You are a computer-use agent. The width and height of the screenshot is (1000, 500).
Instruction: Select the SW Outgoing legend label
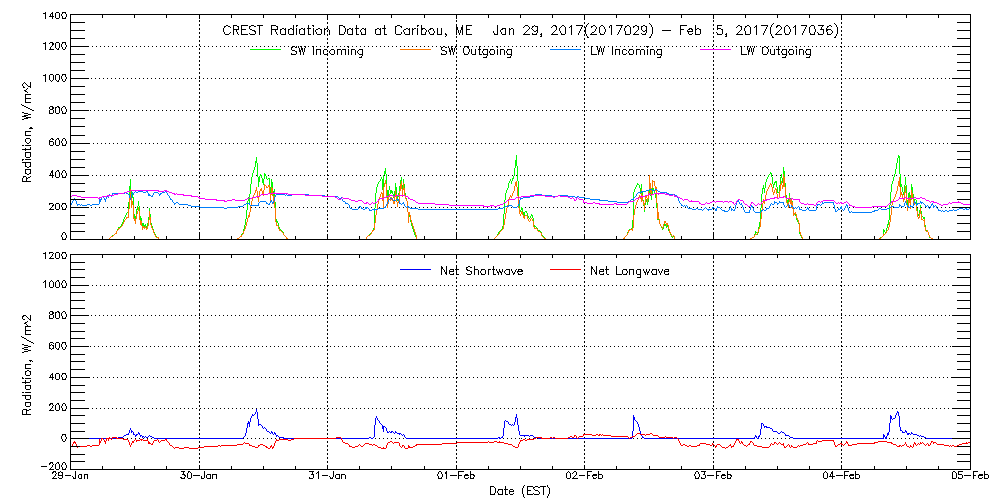[477, 51]
